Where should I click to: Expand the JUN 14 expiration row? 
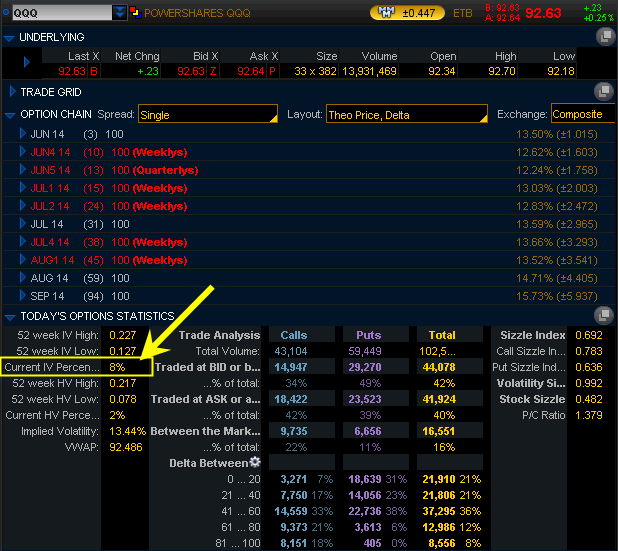click(x=23, y=134)
